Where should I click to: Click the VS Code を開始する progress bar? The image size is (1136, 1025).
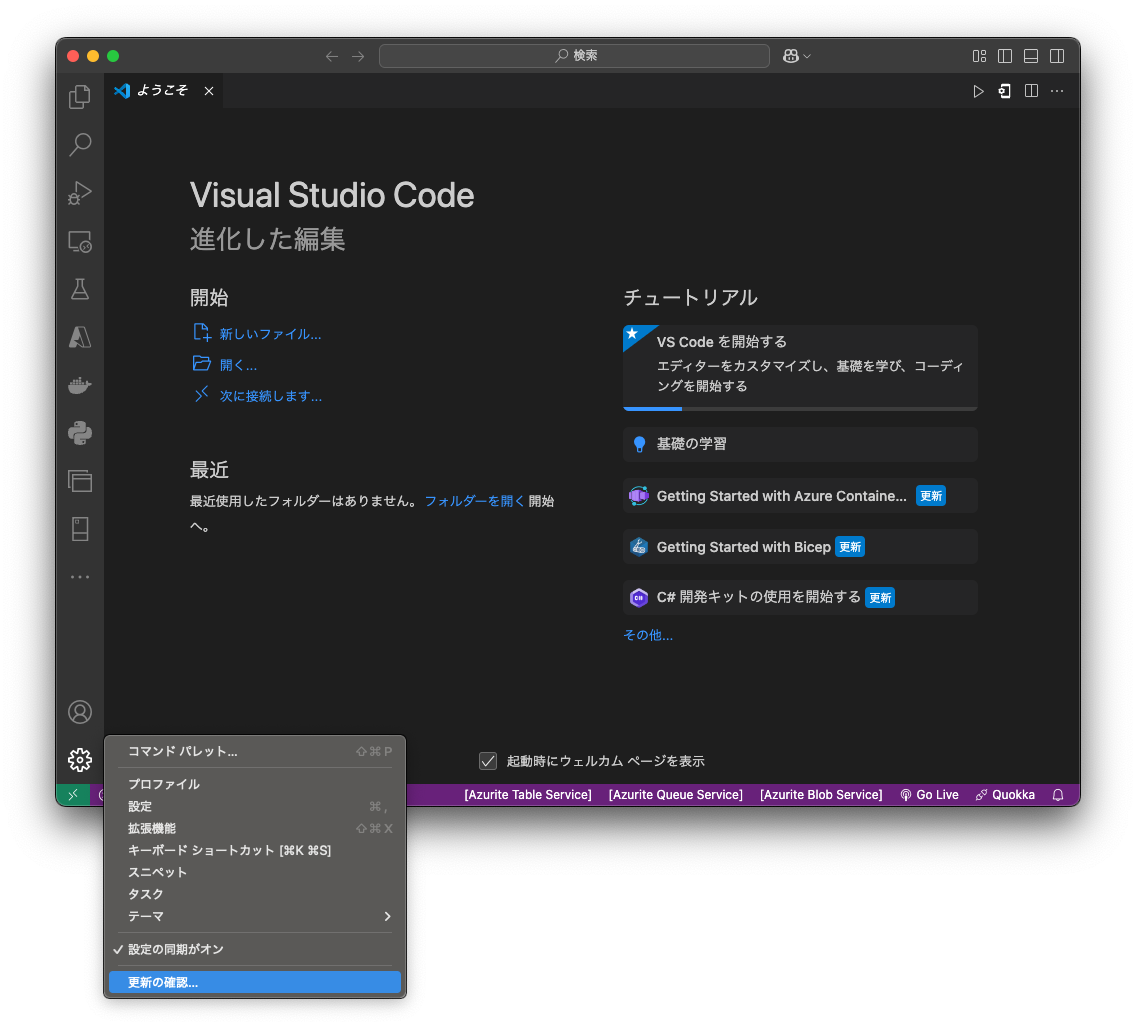800,409
